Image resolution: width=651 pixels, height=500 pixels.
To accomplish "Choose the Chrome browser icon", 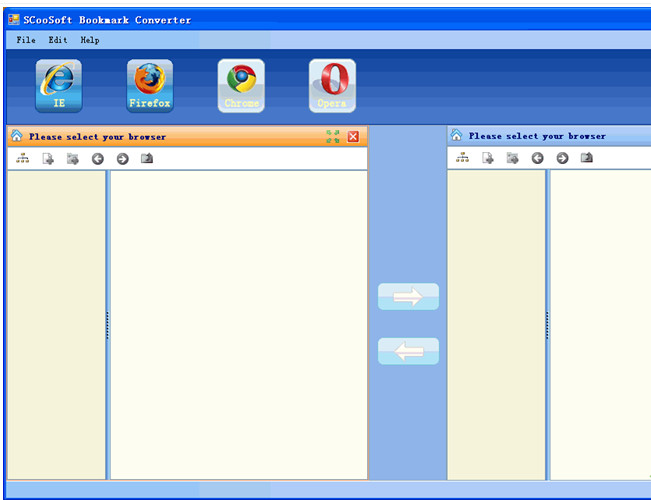I will point(241,86).
